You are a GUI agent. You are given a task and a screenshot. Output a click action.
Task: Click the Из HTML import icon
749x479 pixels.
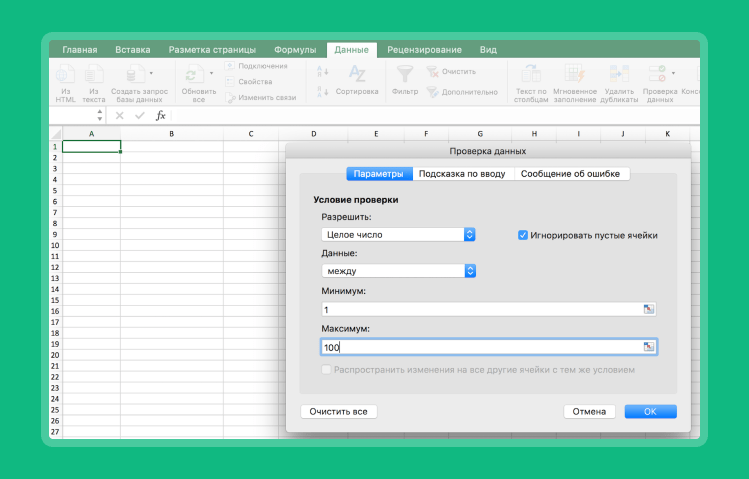click(x=65, y=74)
